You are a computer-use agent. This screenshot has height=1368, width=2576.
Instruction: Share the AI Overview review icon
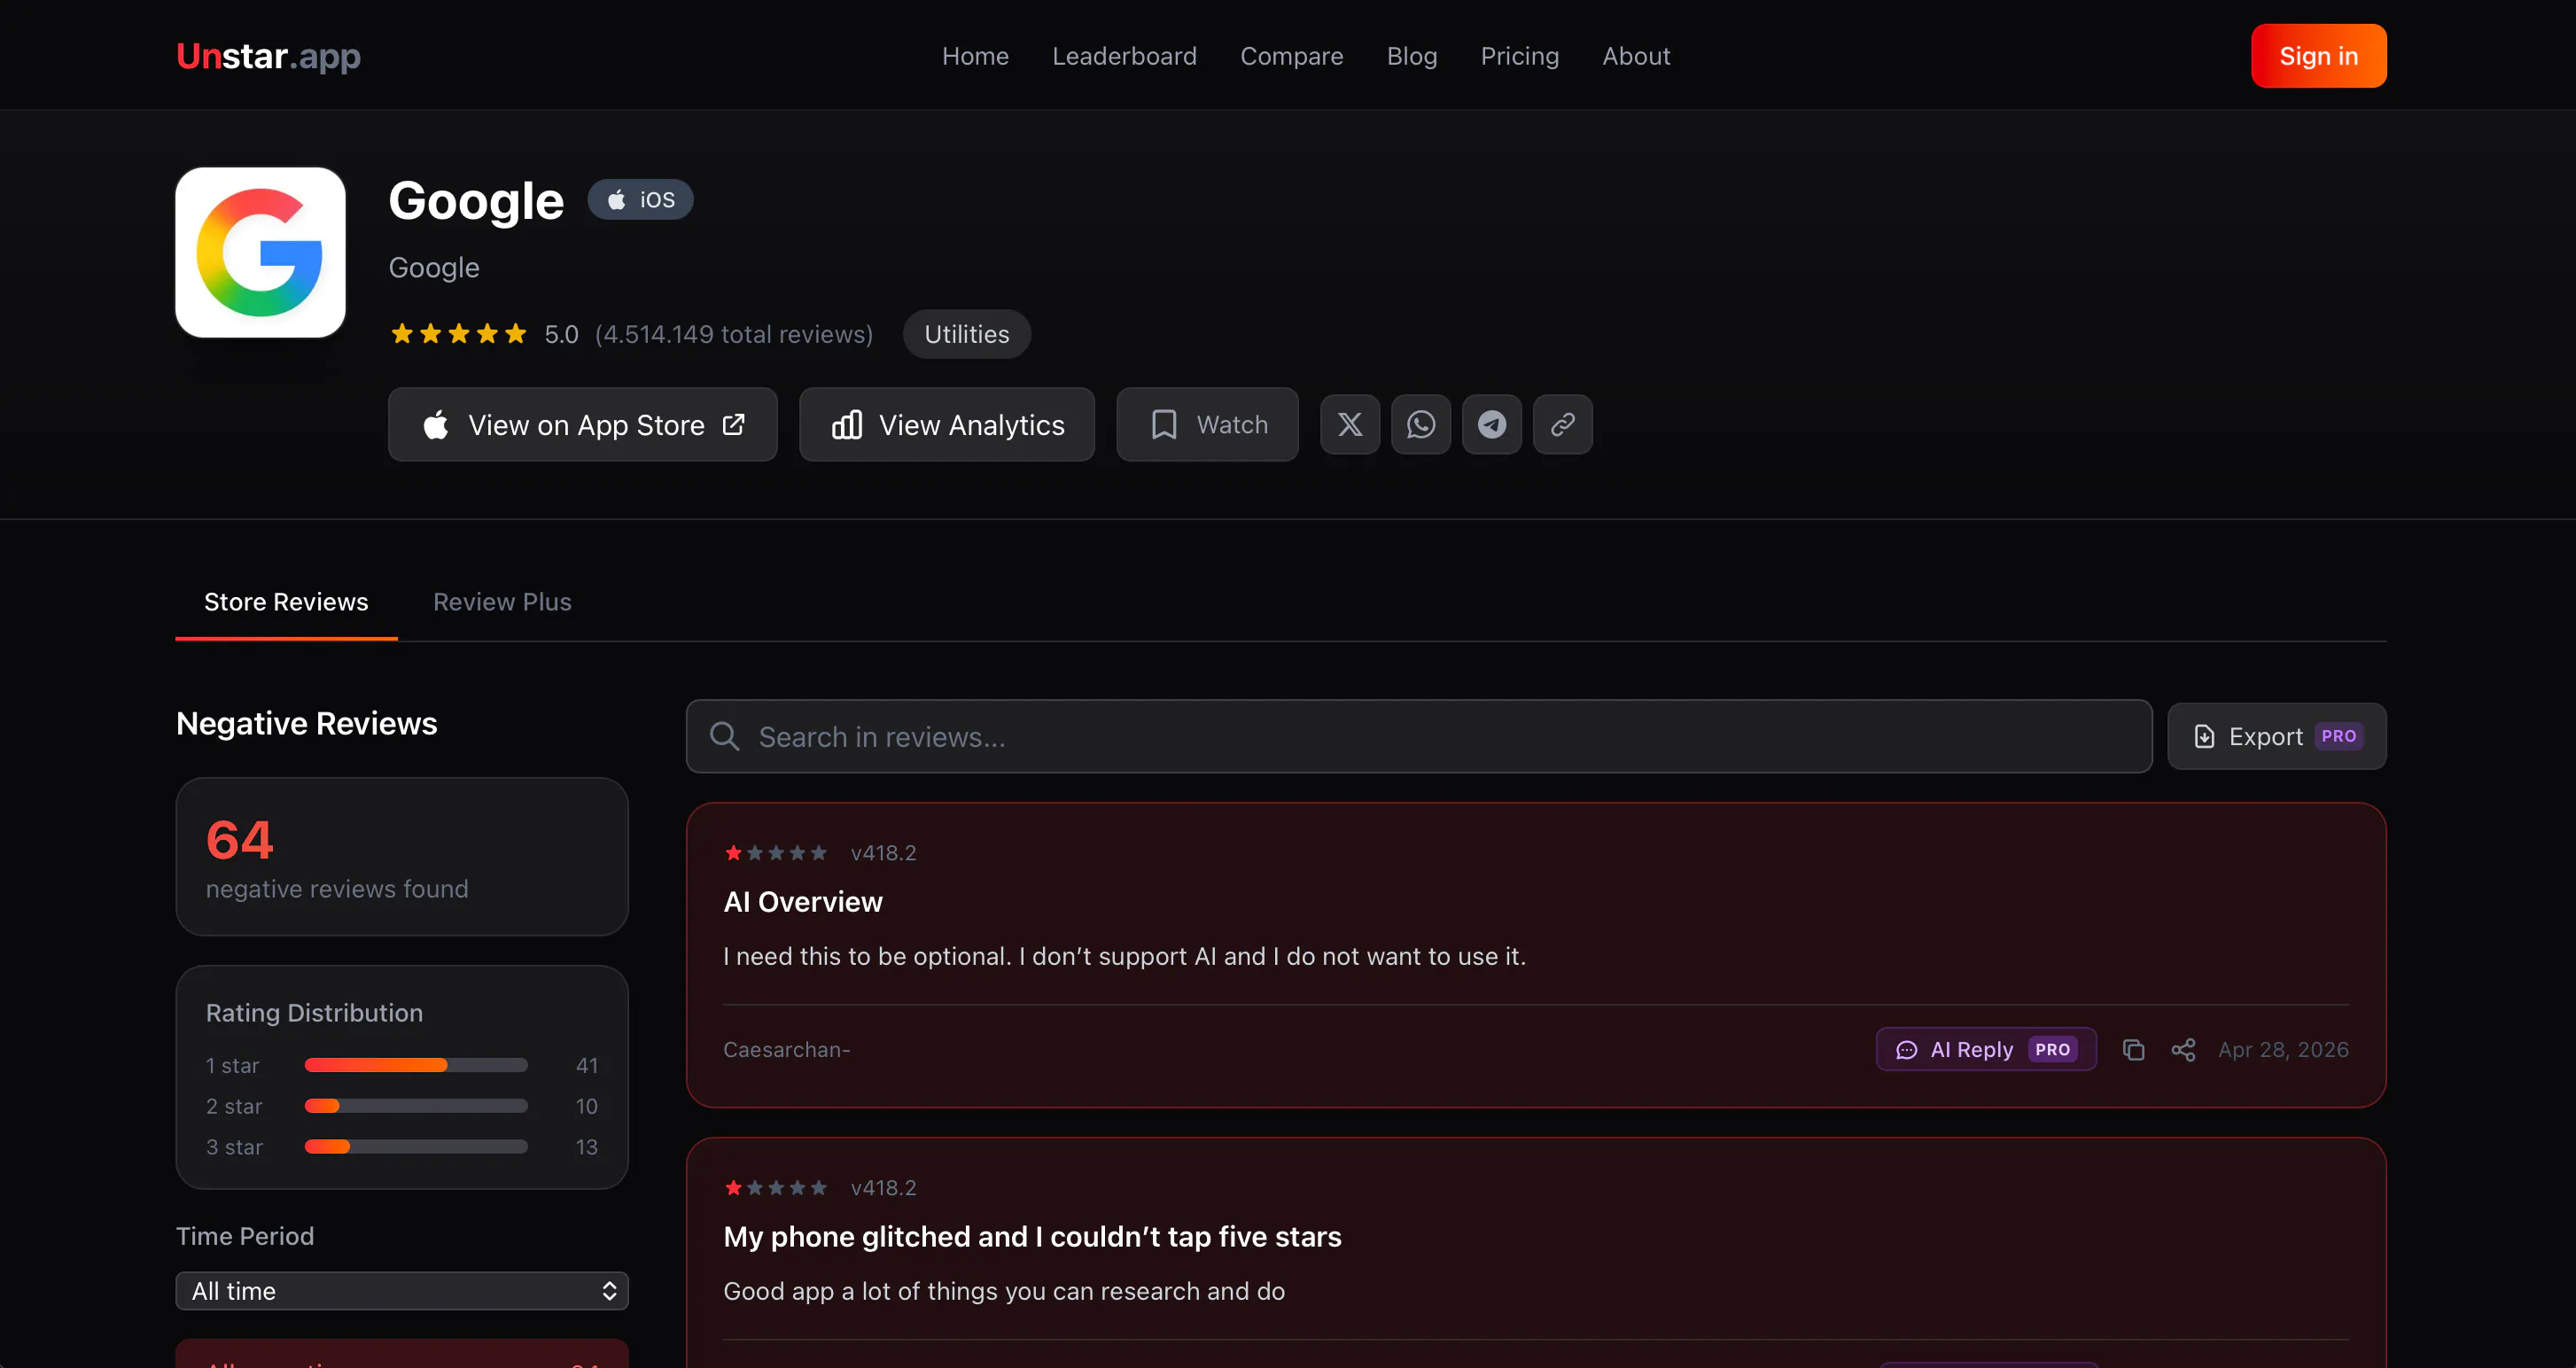[x=2183, y=1049]
